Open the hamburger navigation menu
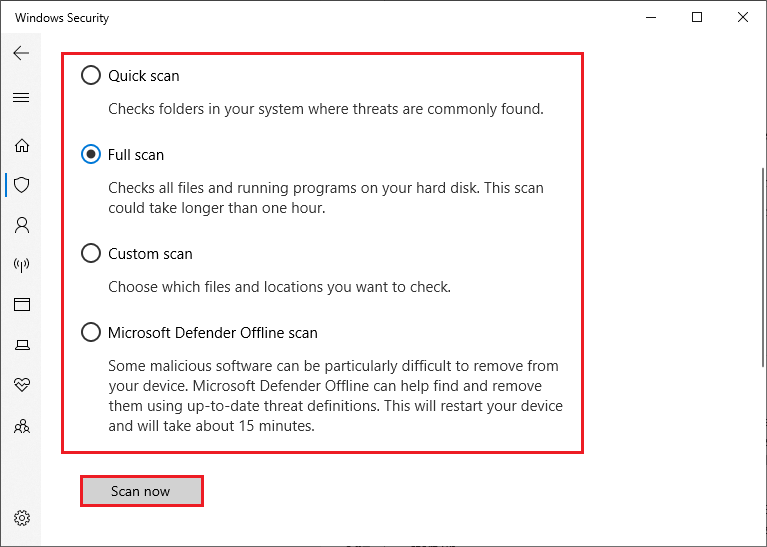The width and height of the screenshot is (767, 547). tap(21, 97)
